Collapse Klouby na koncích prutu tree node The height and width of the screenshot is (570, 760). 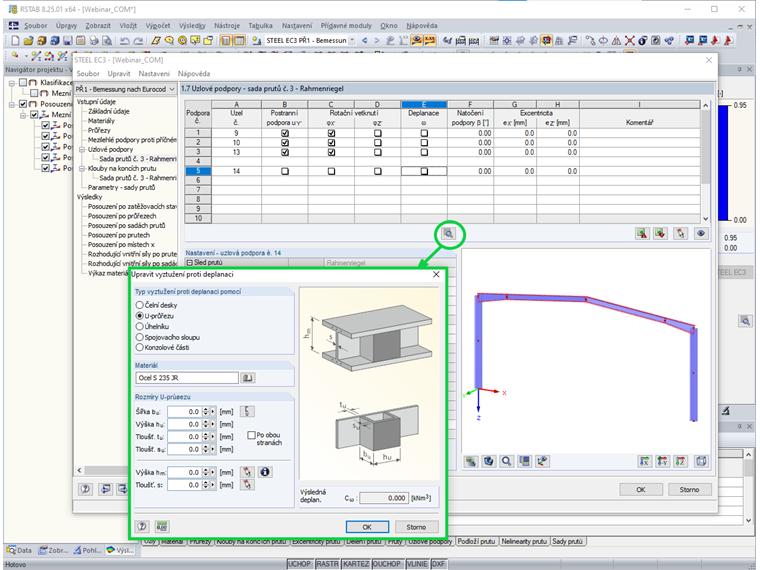[x=82, y=168]
